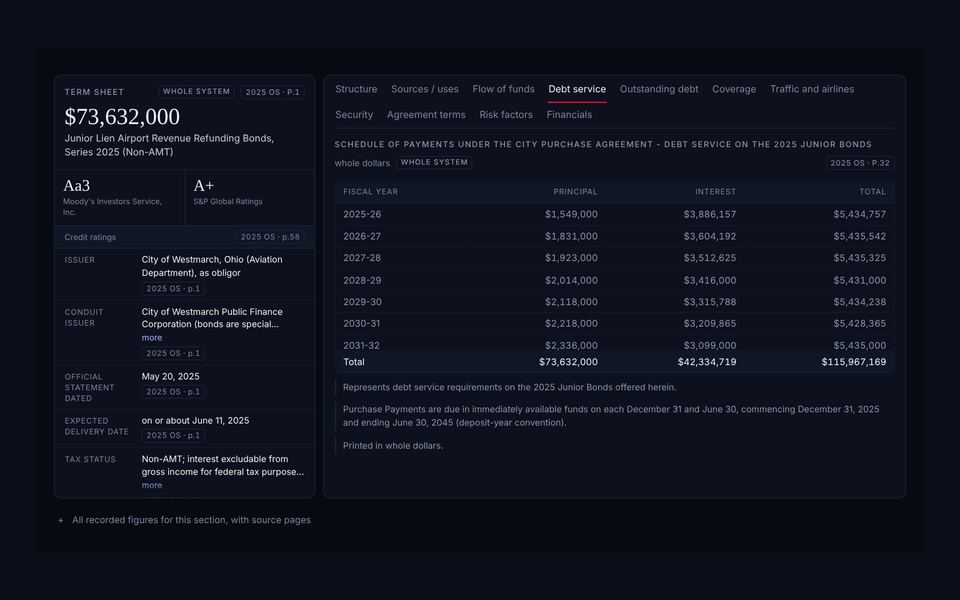Click the total principal $73,632,000 in table
This screenshot has height=600, width=960.
568,362
